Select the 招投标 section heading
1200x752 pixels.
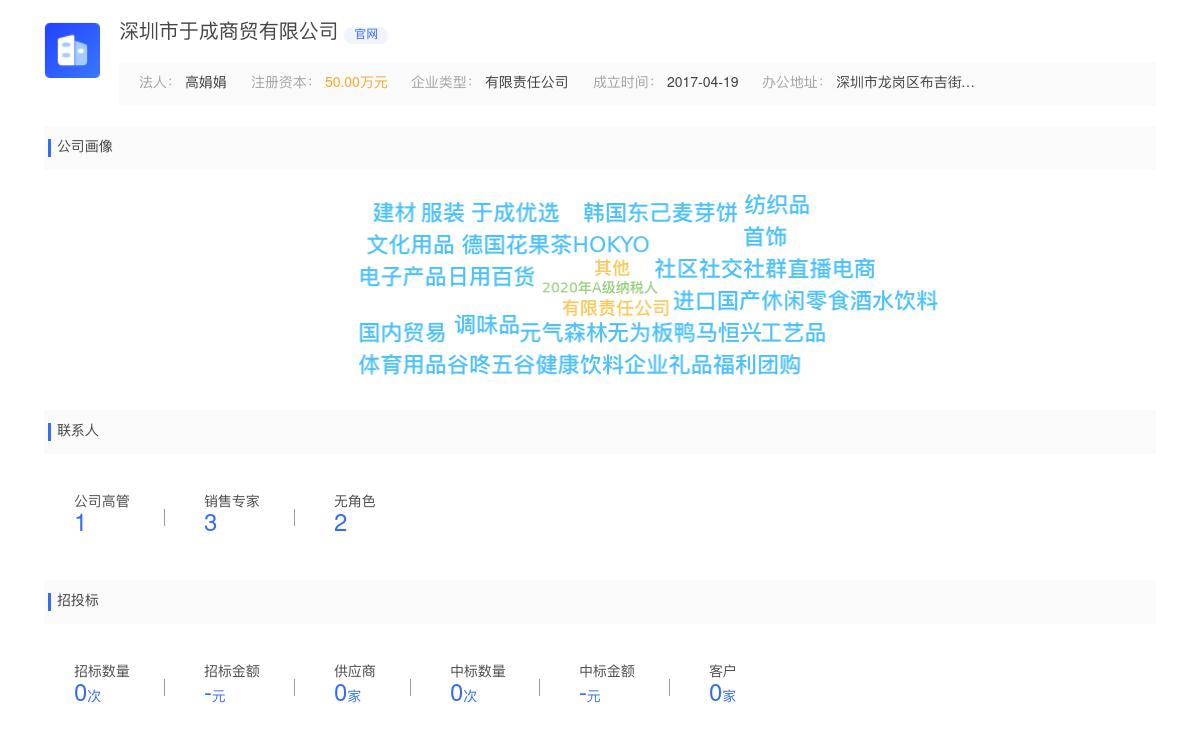78,600
